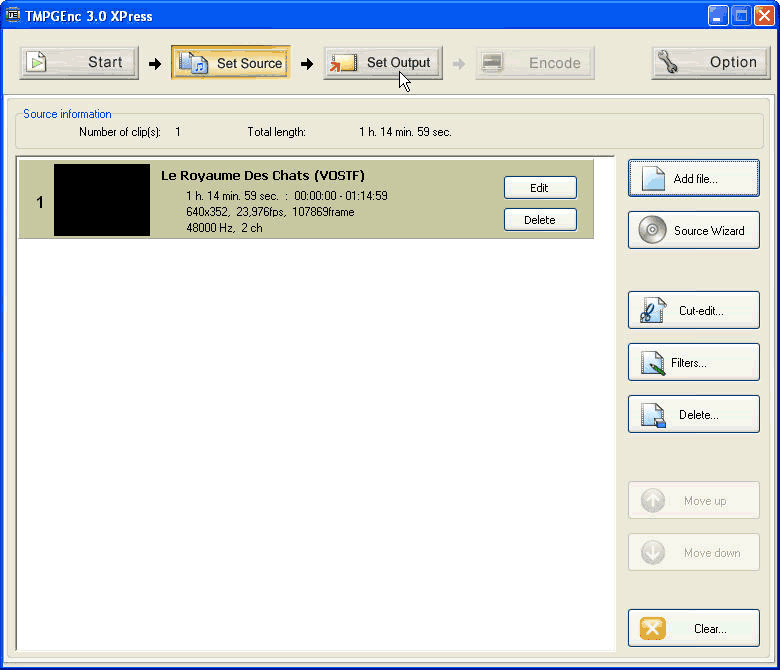Click the Delete clip icon on right panel
Image resolution: width=780 pixels, height=670 pixels.
(x=652, y=415)
